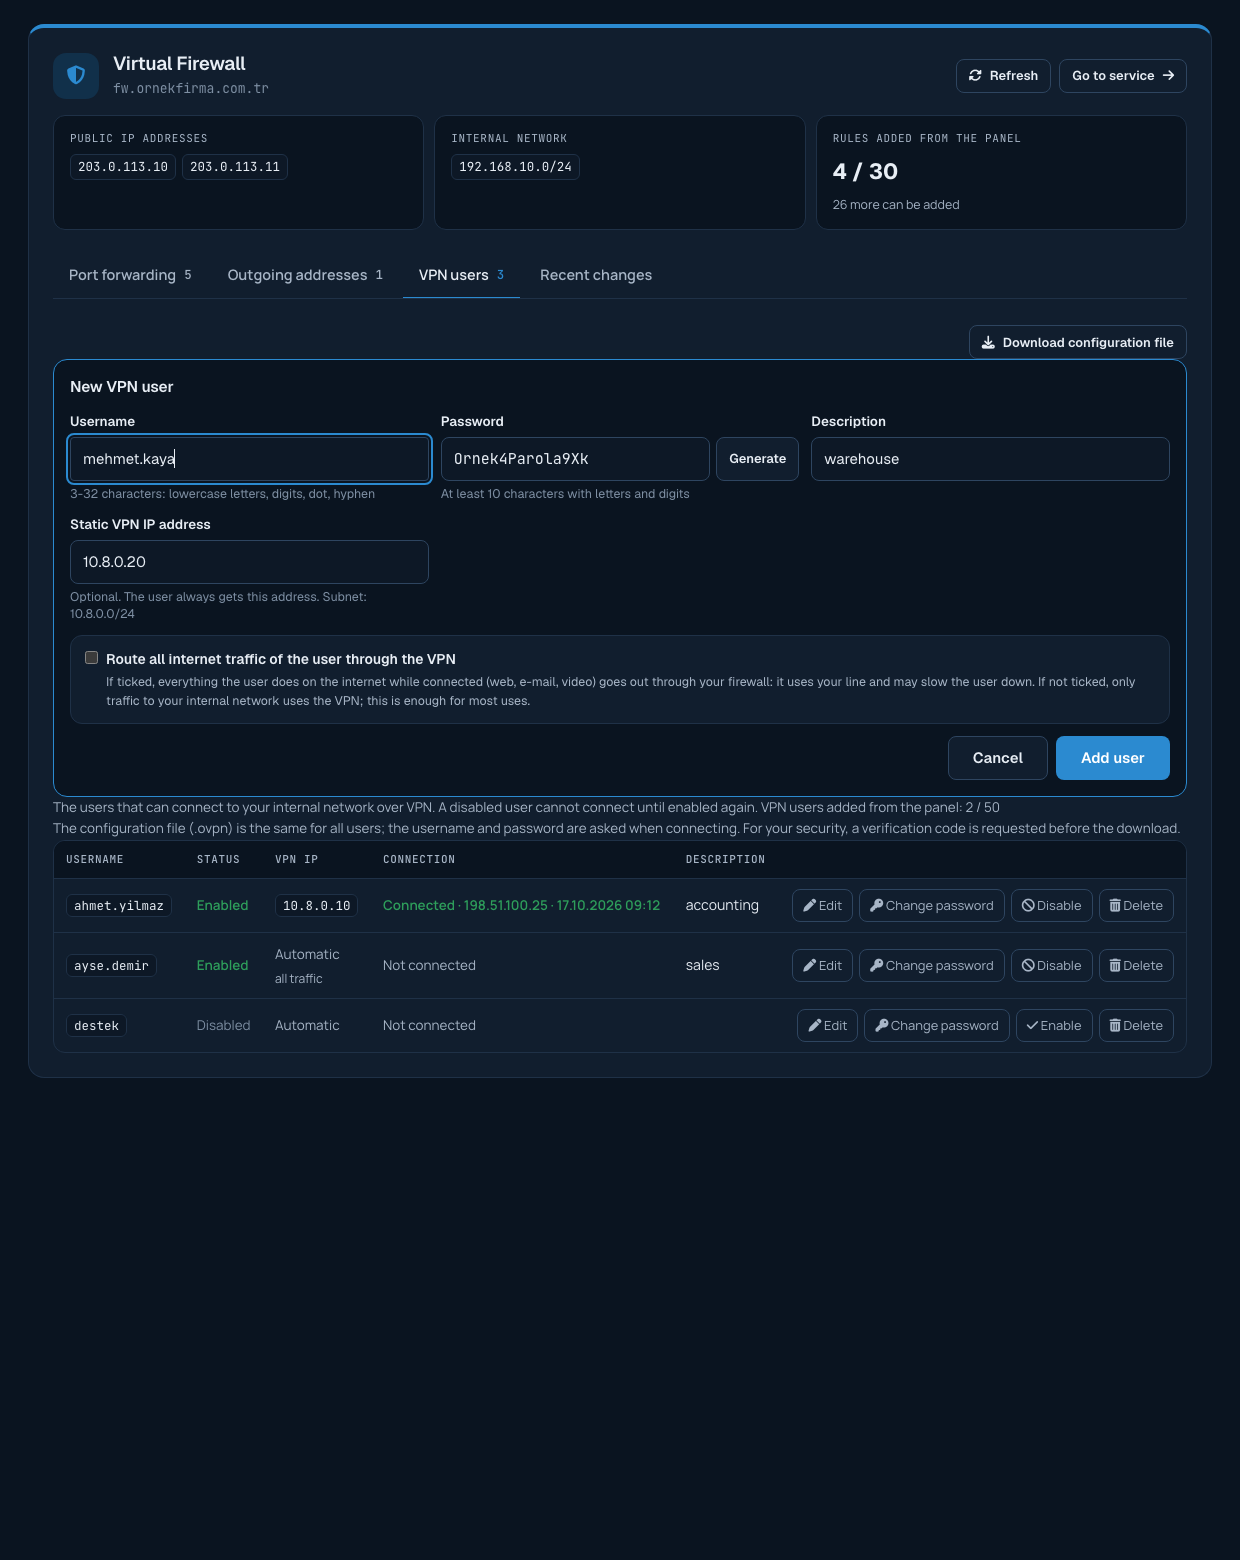Click the USERNAME column header
Viewport: 1240px width, 1560px height.
[95, 860]
